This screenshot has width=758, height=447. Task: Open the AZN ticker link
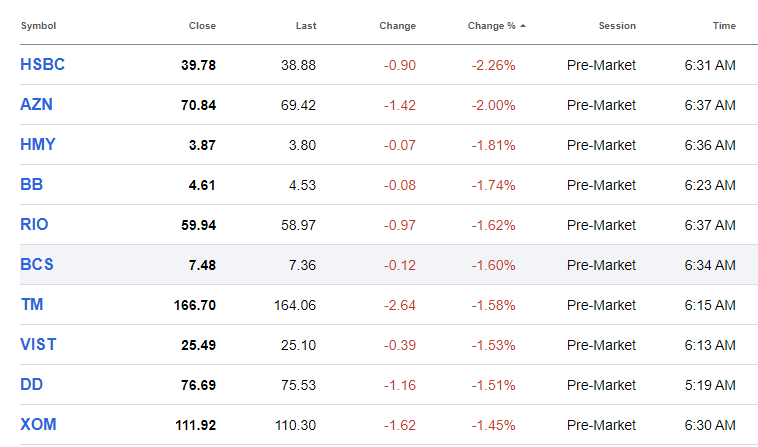(x=37, y=104)
